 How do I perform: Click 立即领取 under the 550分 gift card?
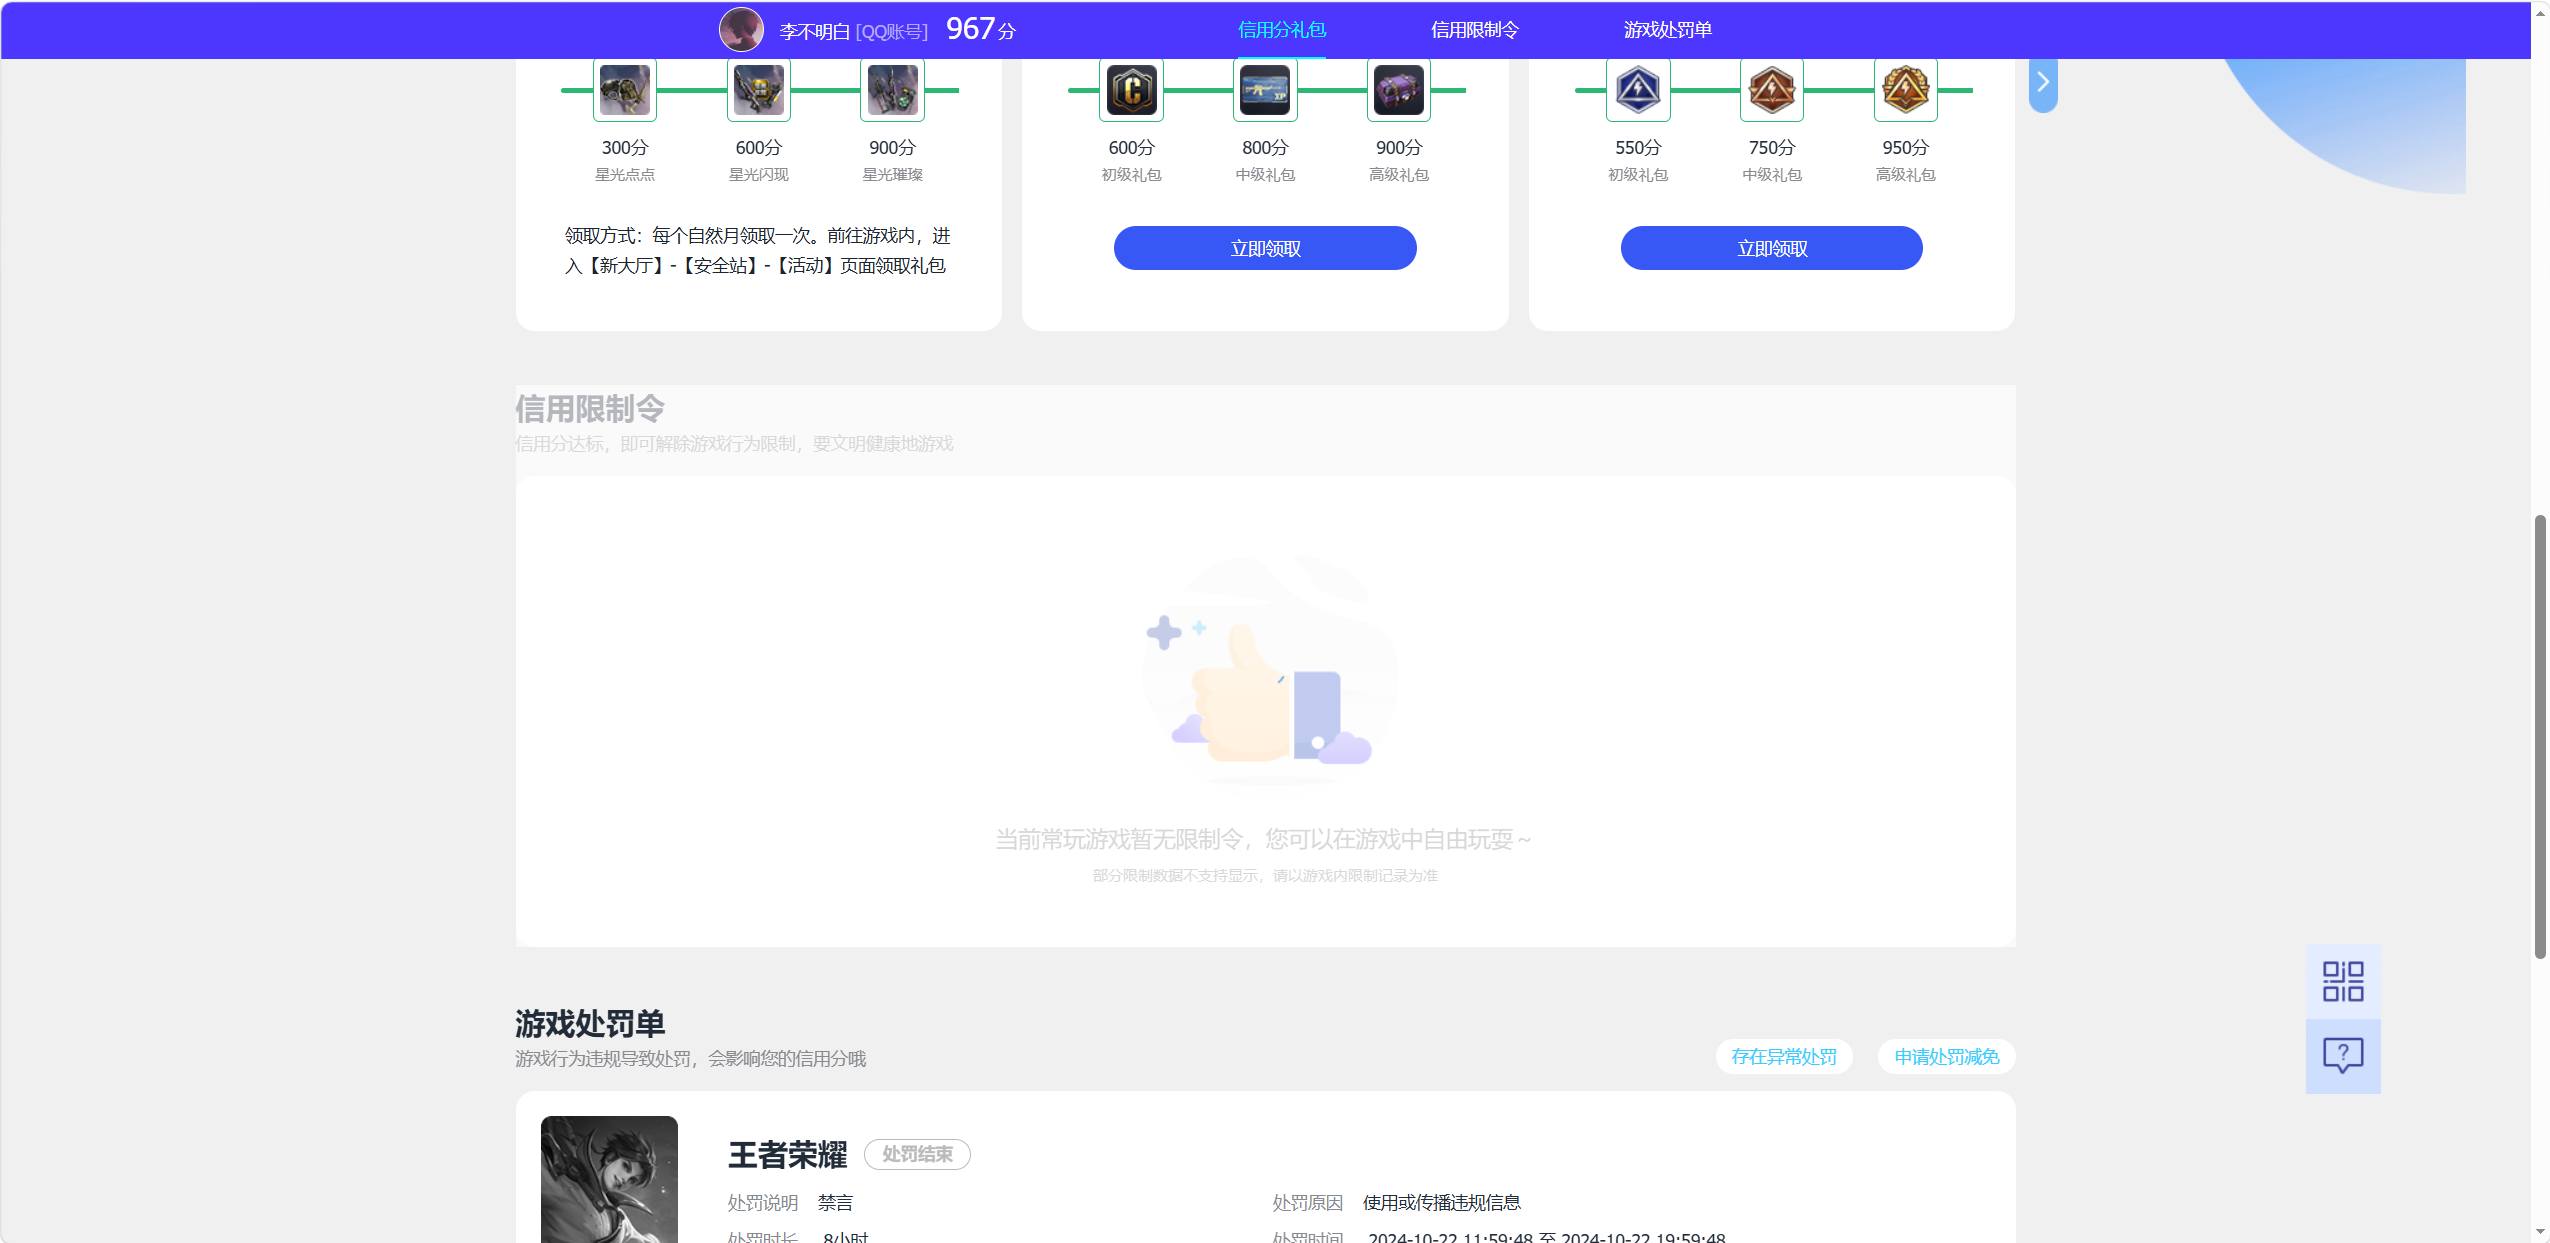[1771, 248]
